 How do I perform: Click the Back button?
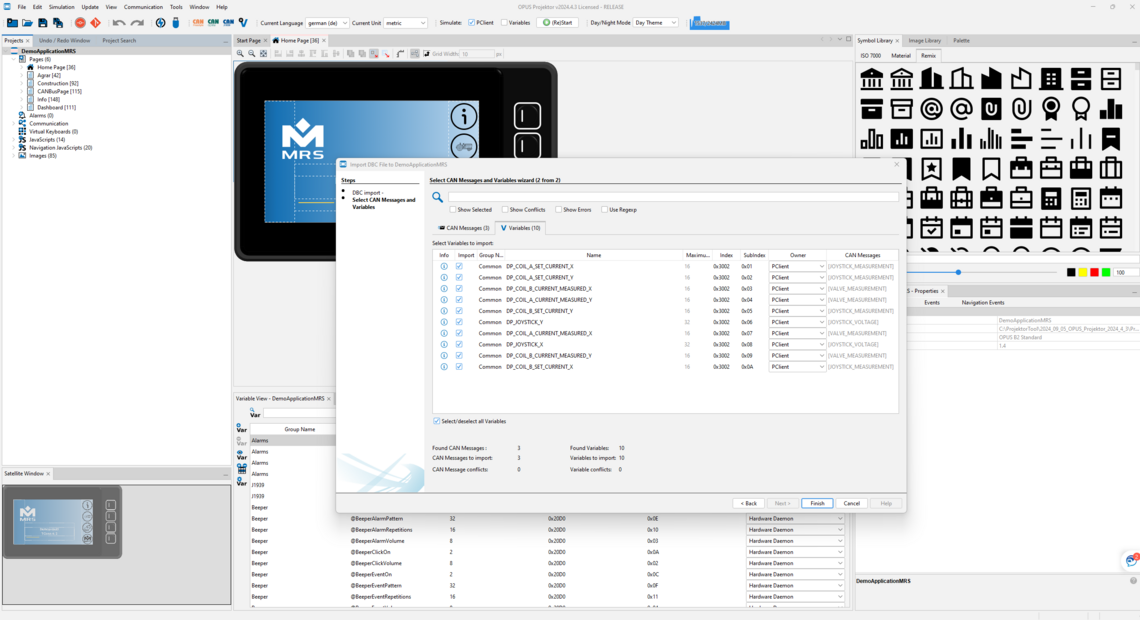749,503
